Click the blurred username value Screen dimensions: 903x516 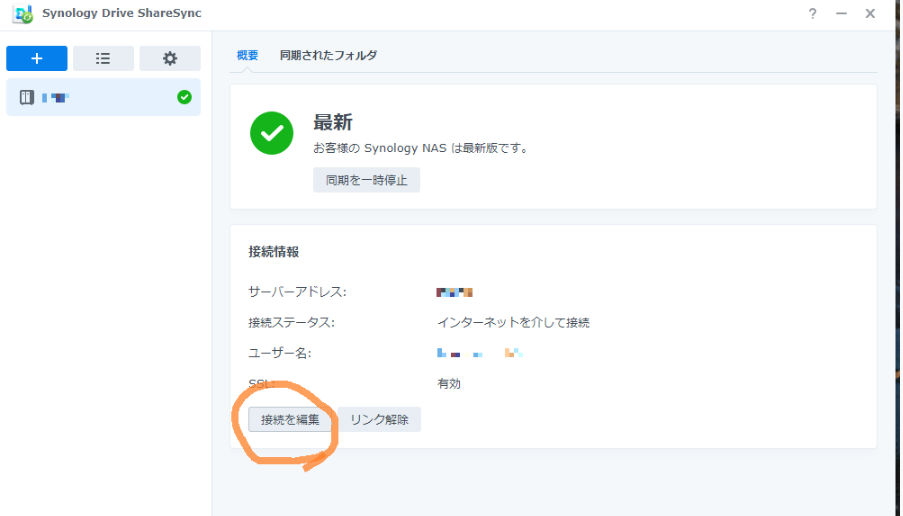coord(480,353)
